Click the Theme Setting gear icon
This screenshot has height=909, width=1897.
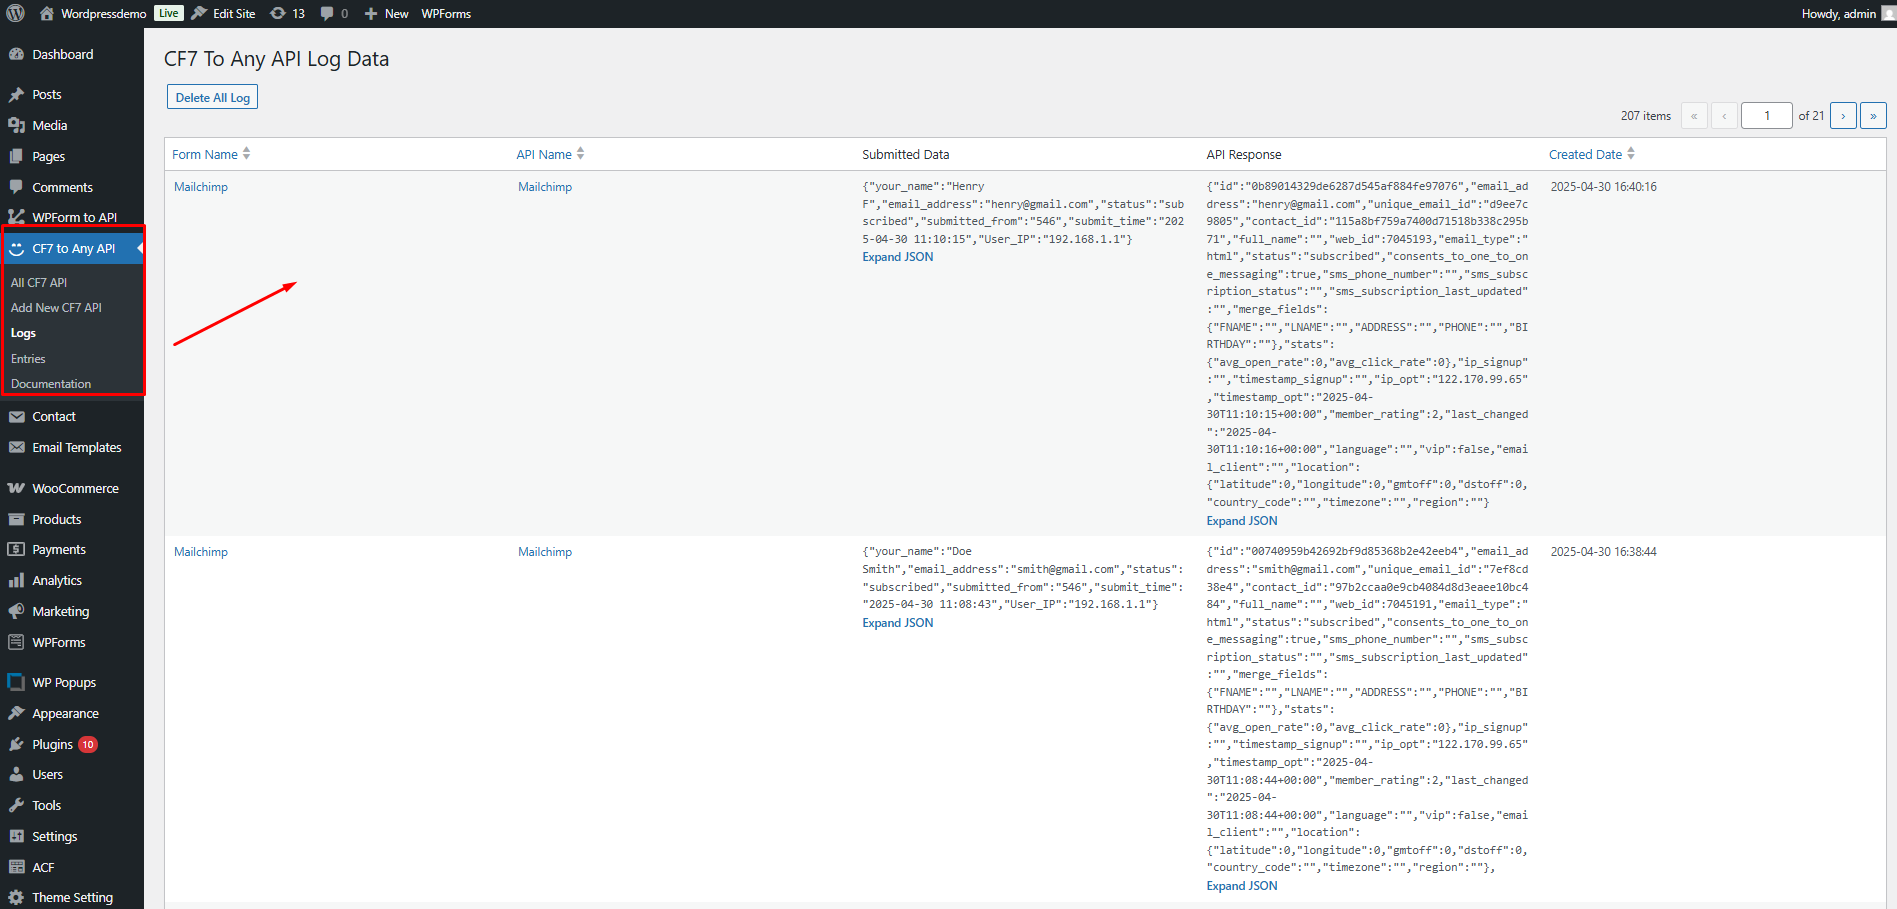tap(16, 897)
